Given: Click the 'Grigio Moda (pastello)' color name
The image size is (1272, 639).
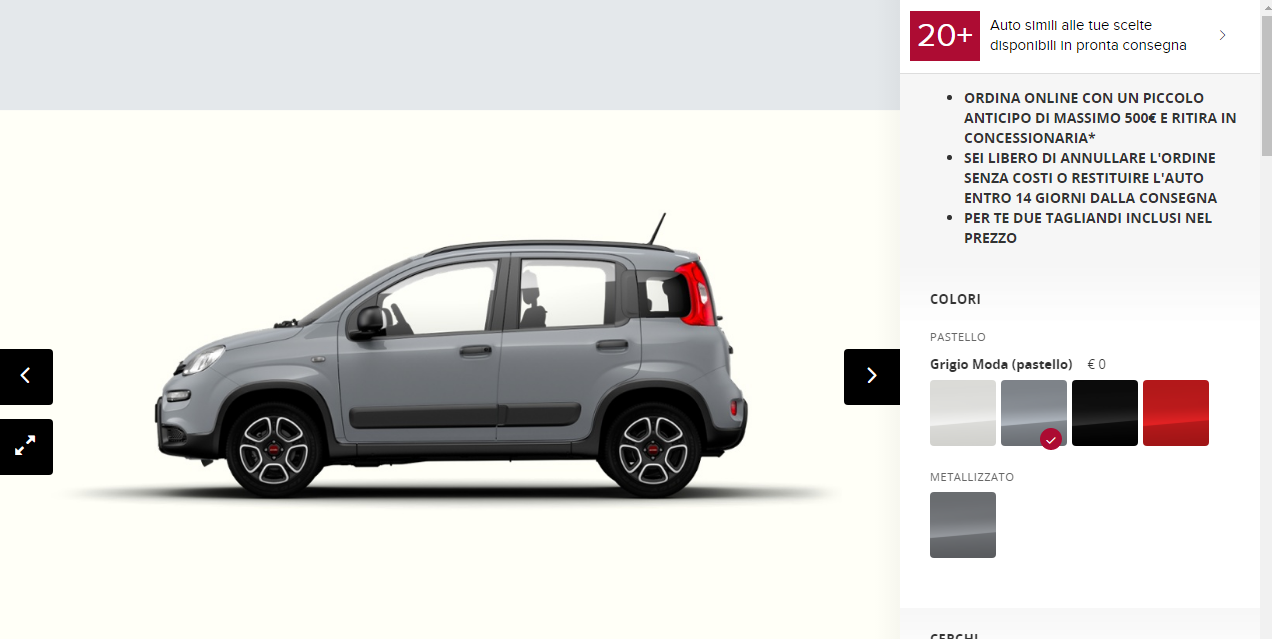Looking at the screenshot, I should tap(1001, 364).
